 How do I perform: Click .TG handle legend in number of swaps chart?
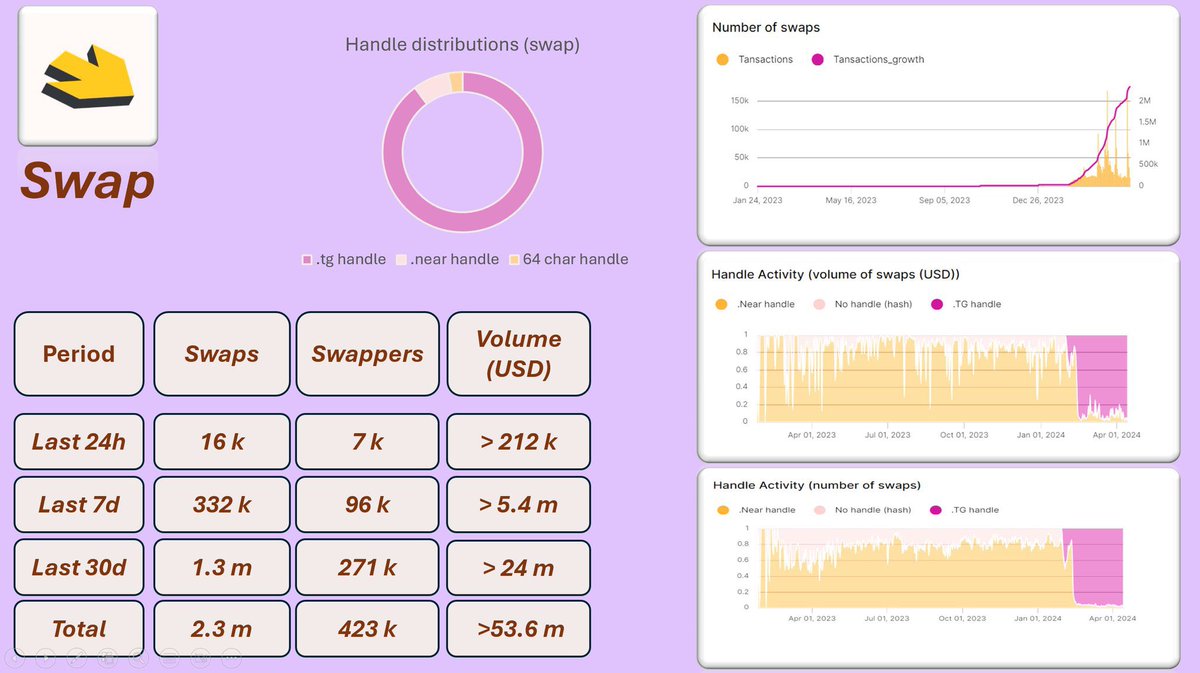point(965,510)
